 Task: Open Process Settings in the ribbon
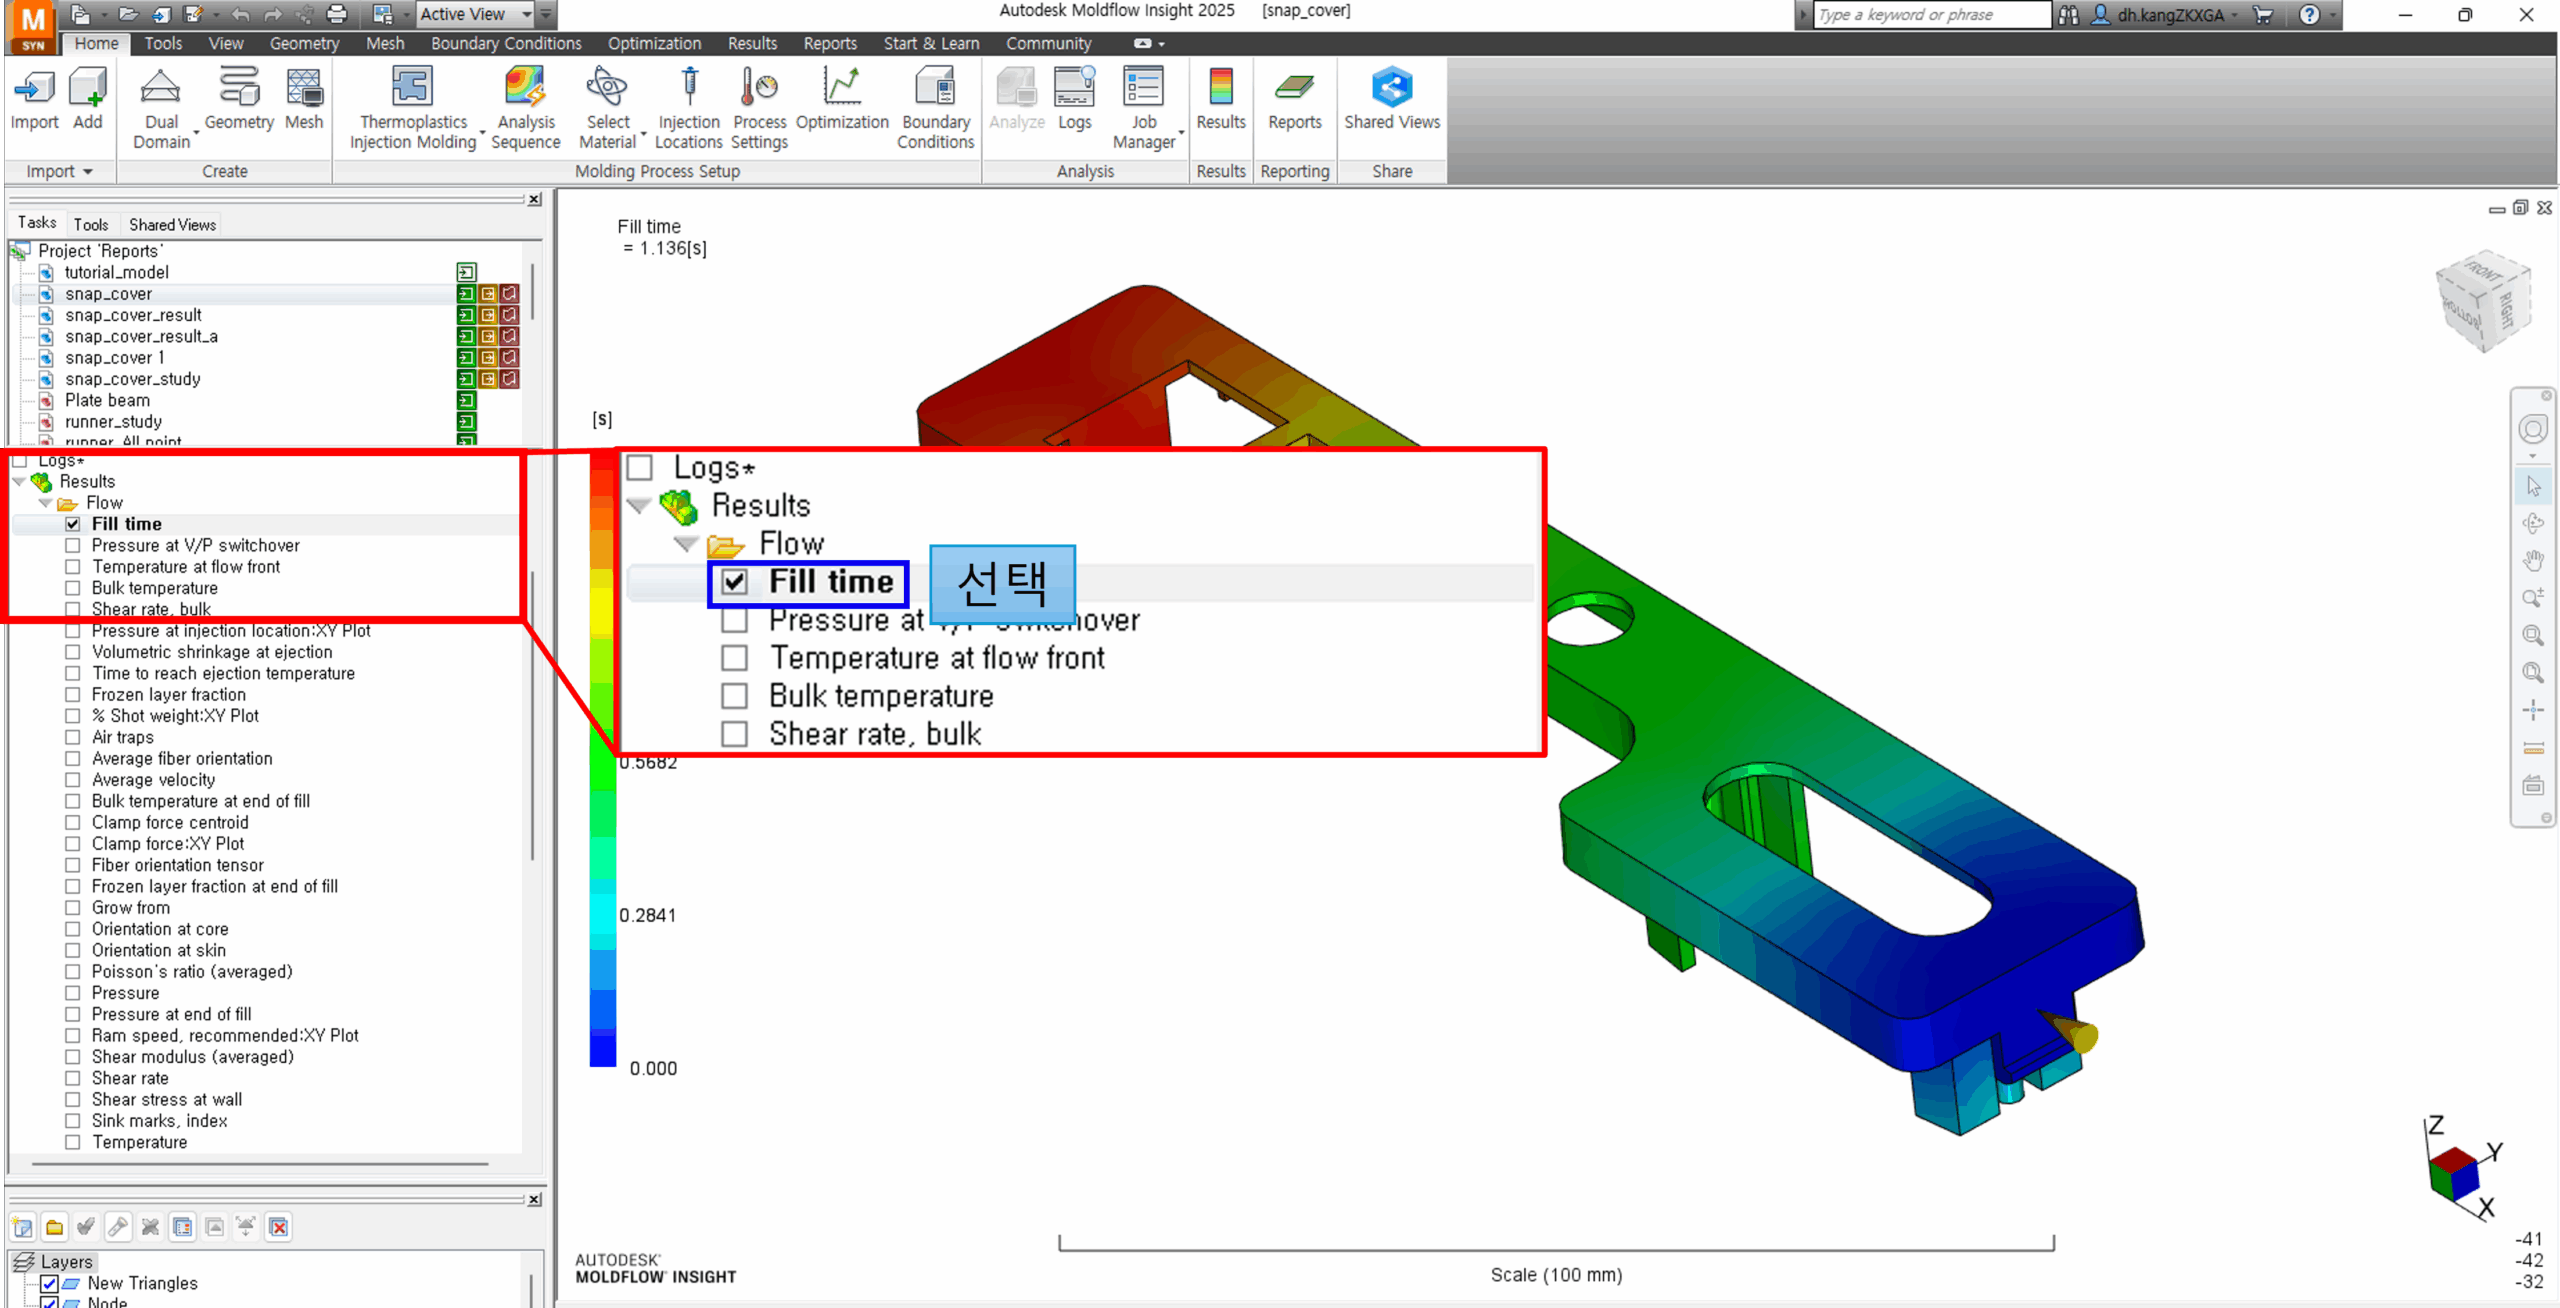(x=760, y=108)
